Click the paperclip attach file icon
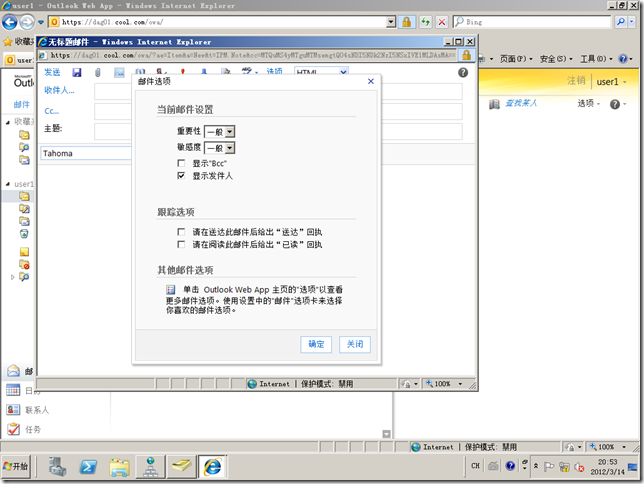 (98, 72)
